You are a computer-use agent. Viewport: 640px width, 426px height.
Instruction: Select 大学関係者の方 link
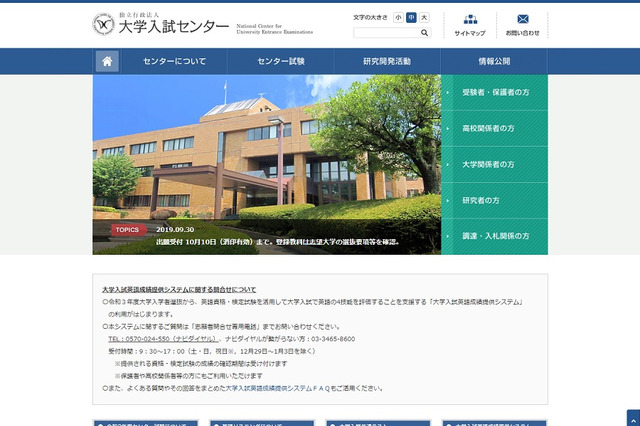(x=494, y=164)
